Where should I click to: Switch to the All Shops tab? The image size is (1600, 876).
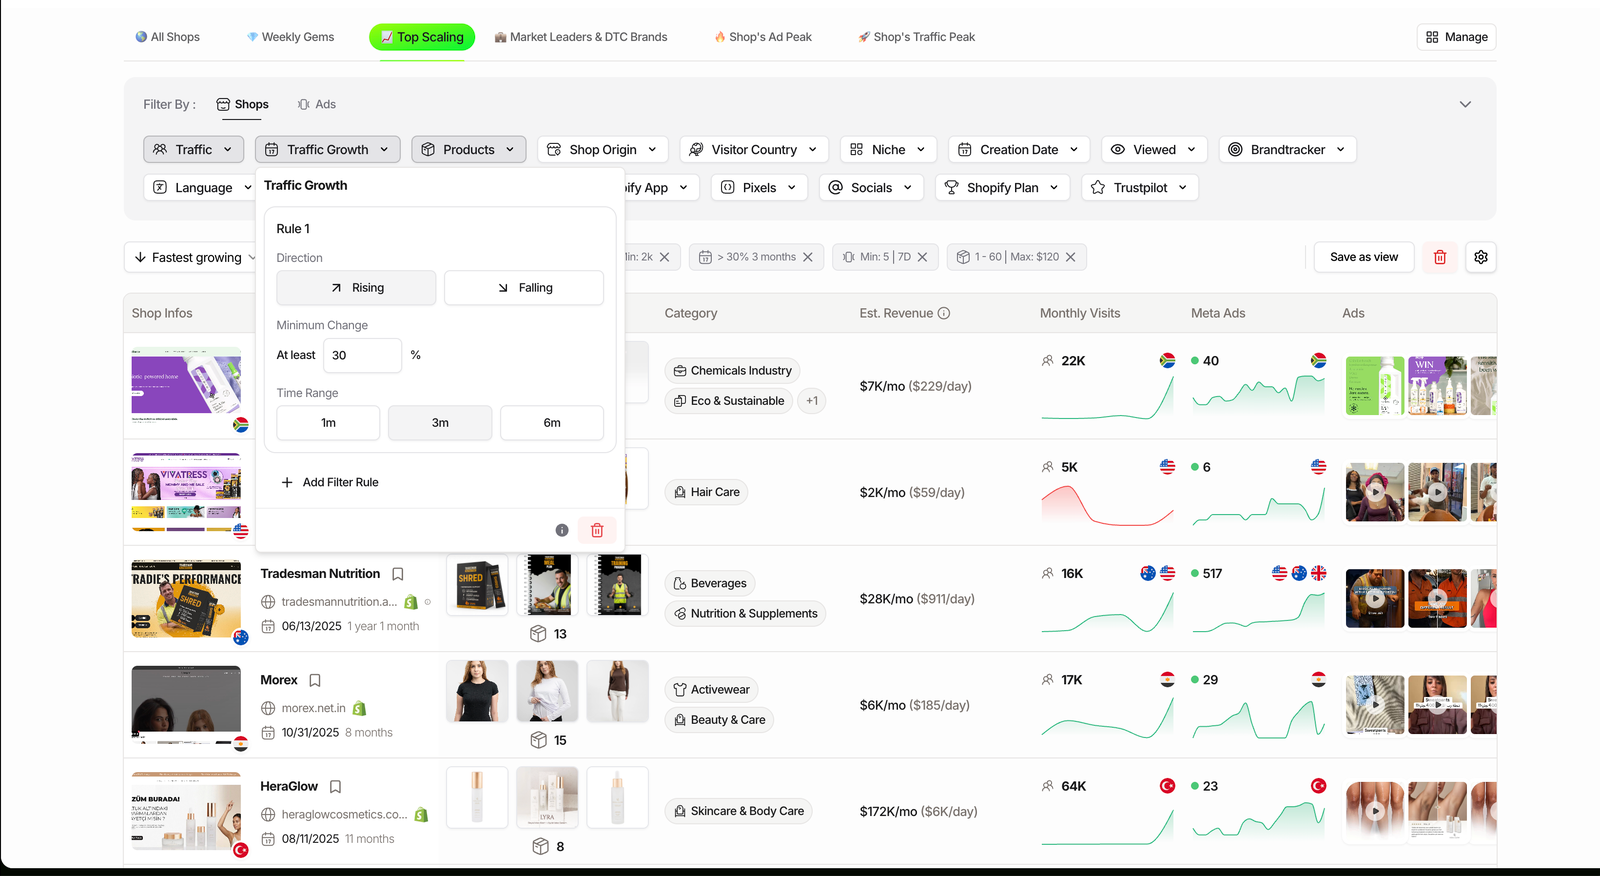coord(168,37)
